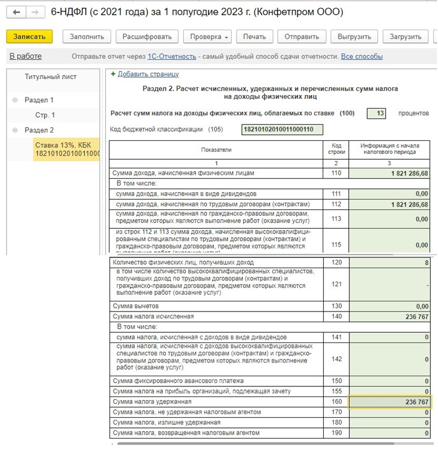
Task: Open the Все способы link
Action: [362, 57]
